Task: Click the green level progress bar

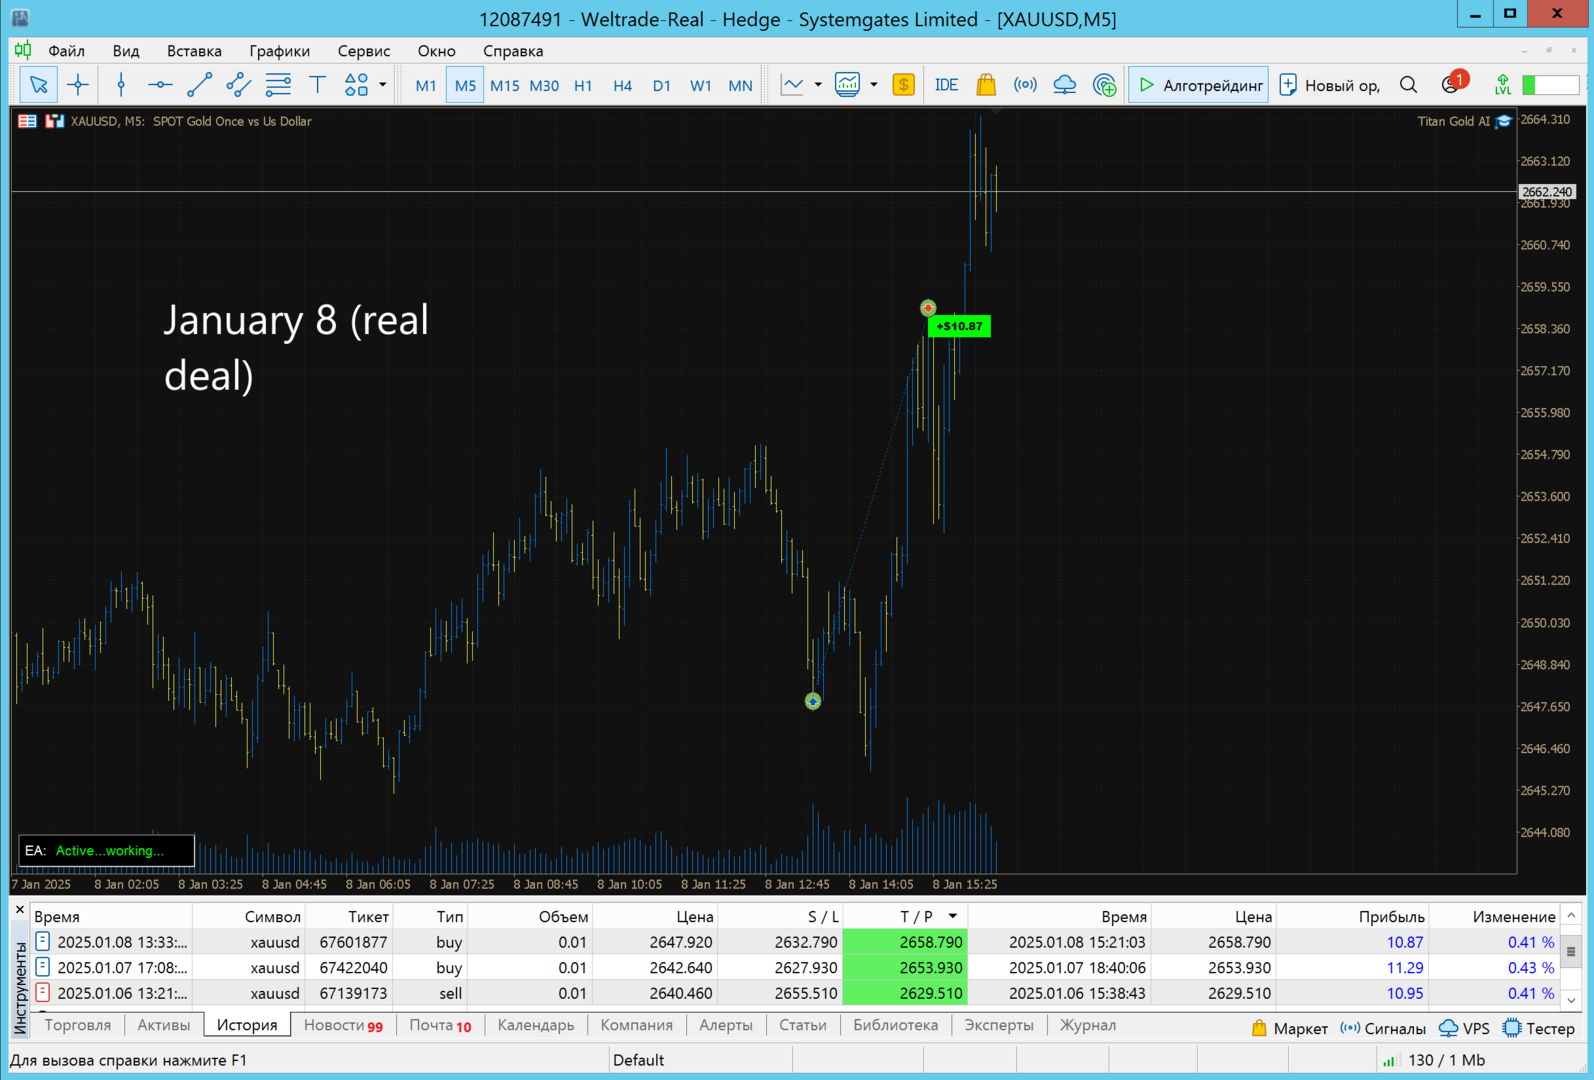Action: coord(1549,85)
